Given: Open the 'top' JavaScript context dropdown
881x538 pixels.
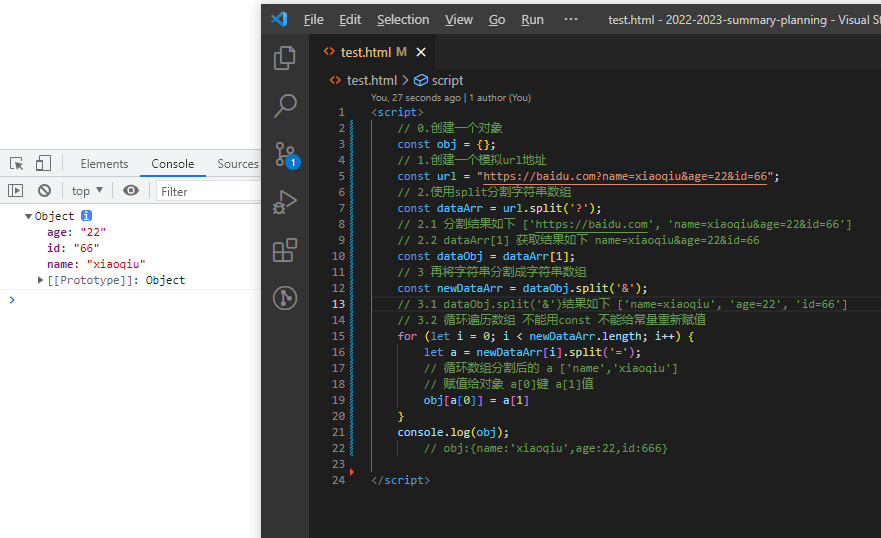Looking at the screenshot, I should pos(88,190).
